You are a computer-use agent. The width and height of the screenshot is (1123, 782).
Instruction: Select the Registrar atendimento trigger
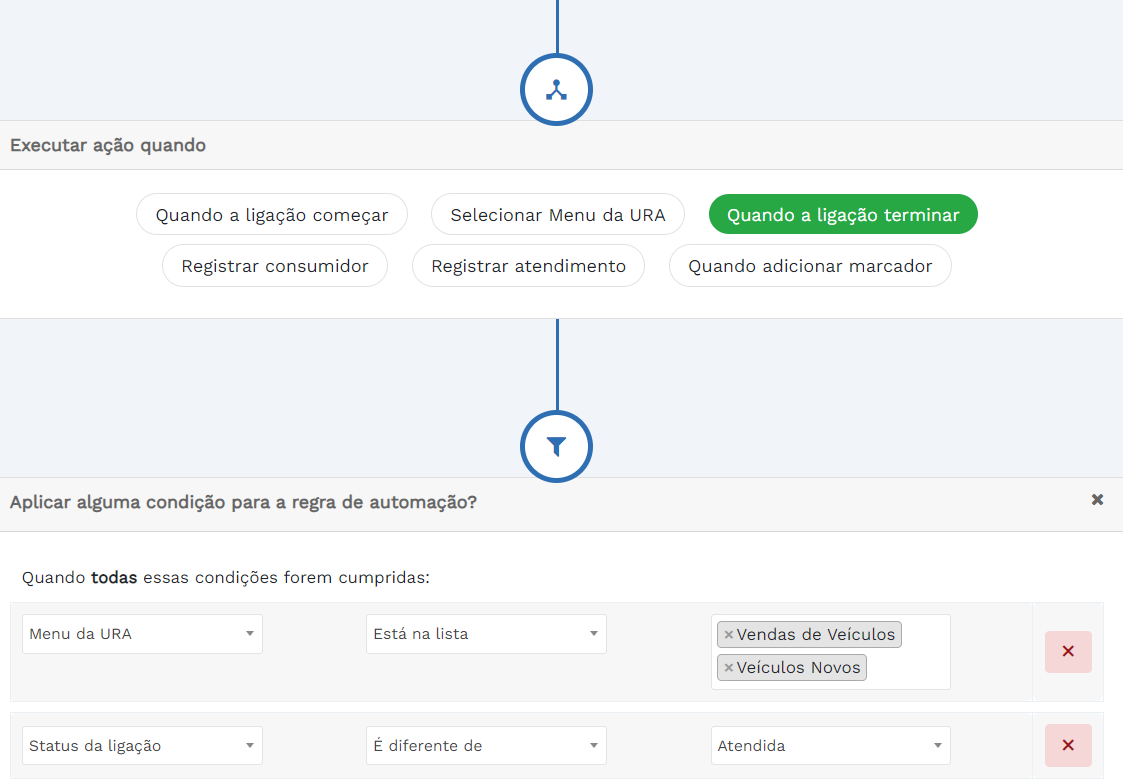click(528, 266)
